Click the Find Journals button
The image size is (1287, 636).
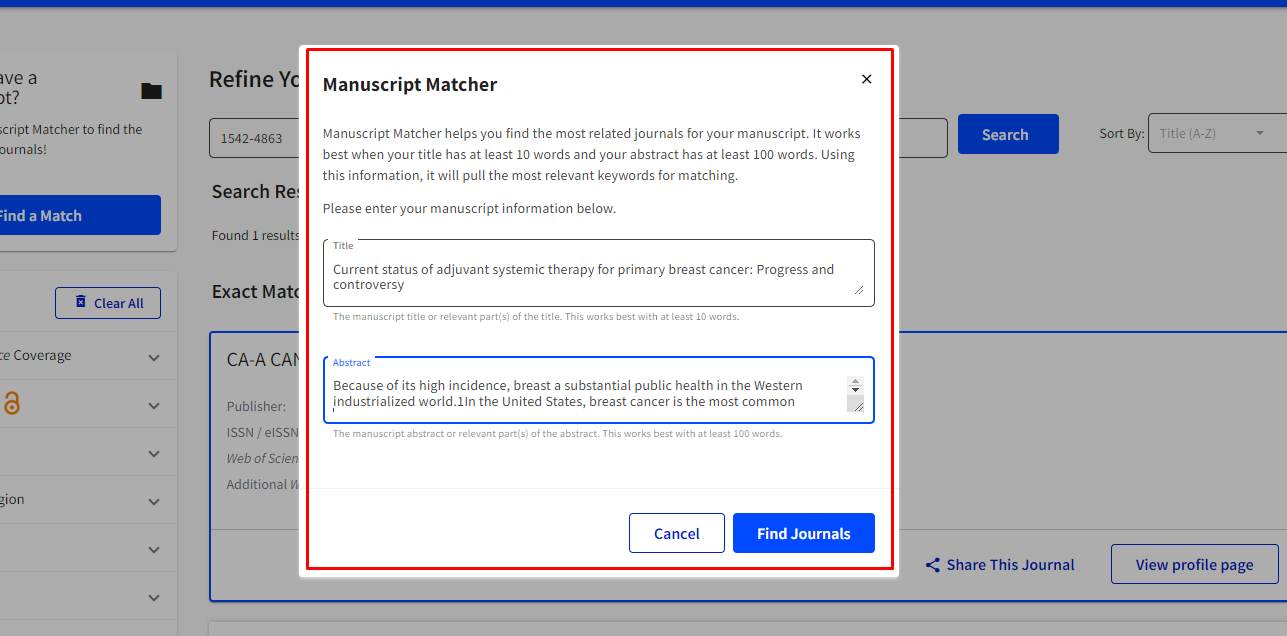click(804, 533)
